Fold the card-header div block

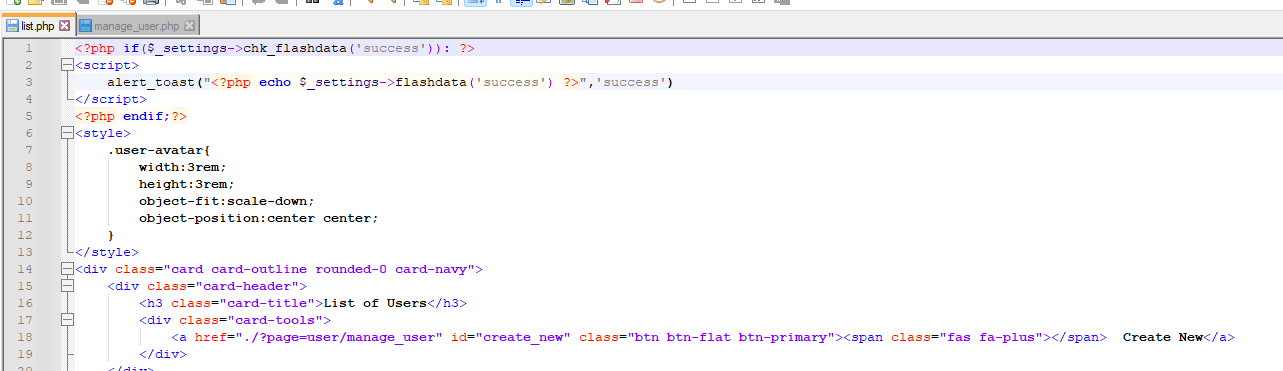pyautogui.click(x=67, y=286)
